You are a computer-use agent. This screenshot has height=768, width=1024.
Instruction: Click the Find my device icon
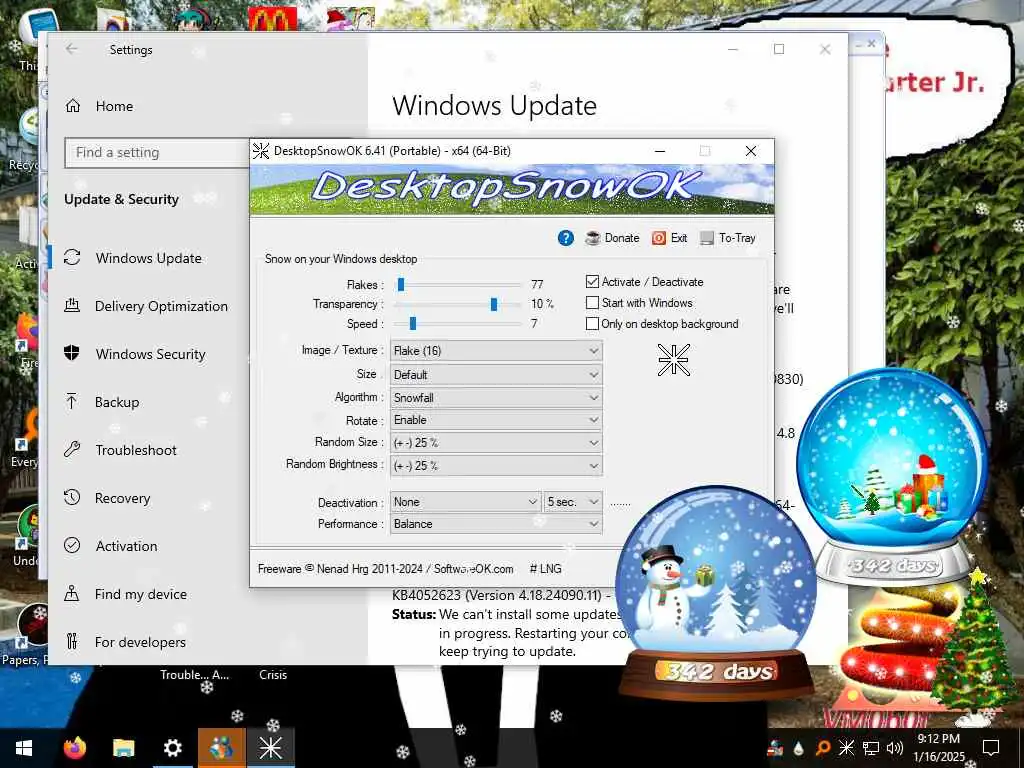pos(72,594)
